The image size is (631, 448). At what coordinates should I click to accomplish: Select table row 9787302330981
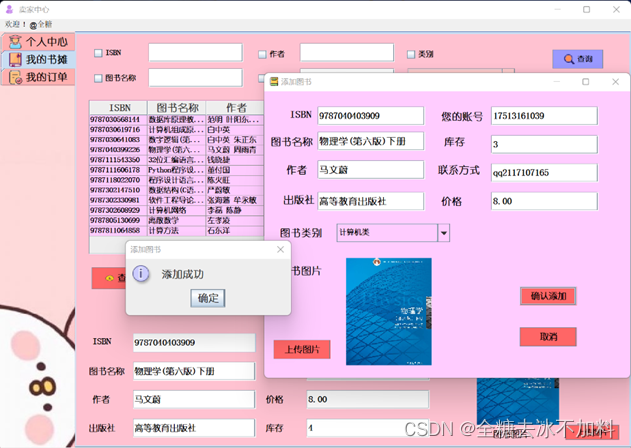click(x=177, y=200)
